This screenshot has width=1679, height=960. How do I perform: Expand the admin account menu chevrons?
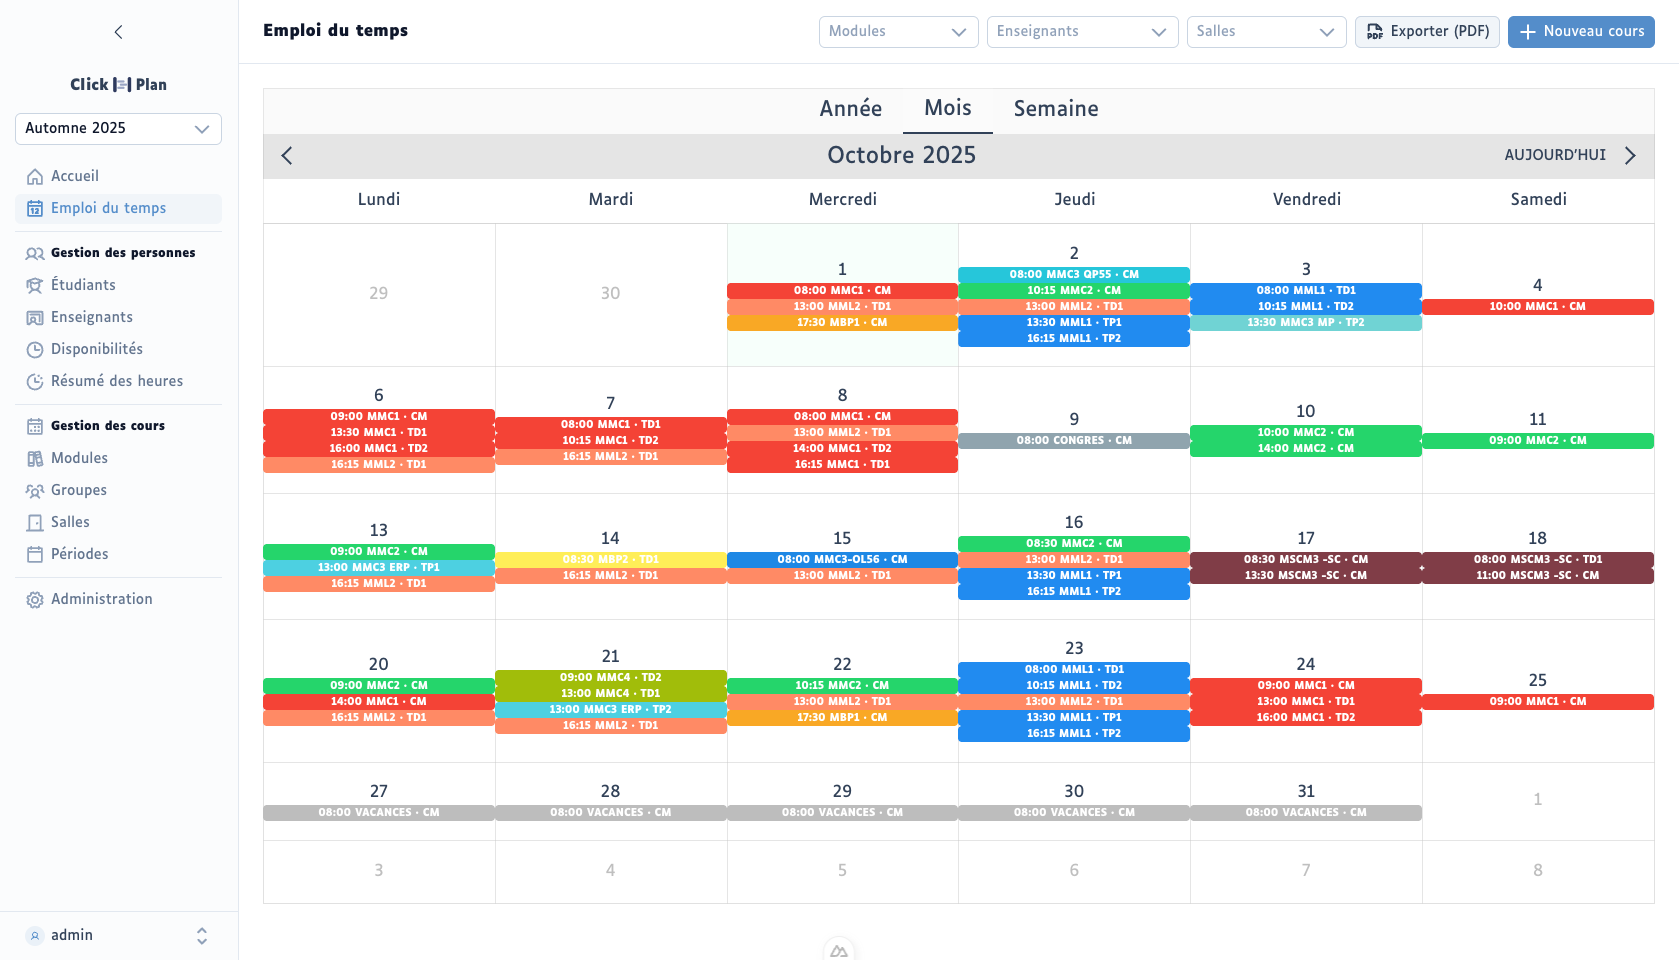202,936
